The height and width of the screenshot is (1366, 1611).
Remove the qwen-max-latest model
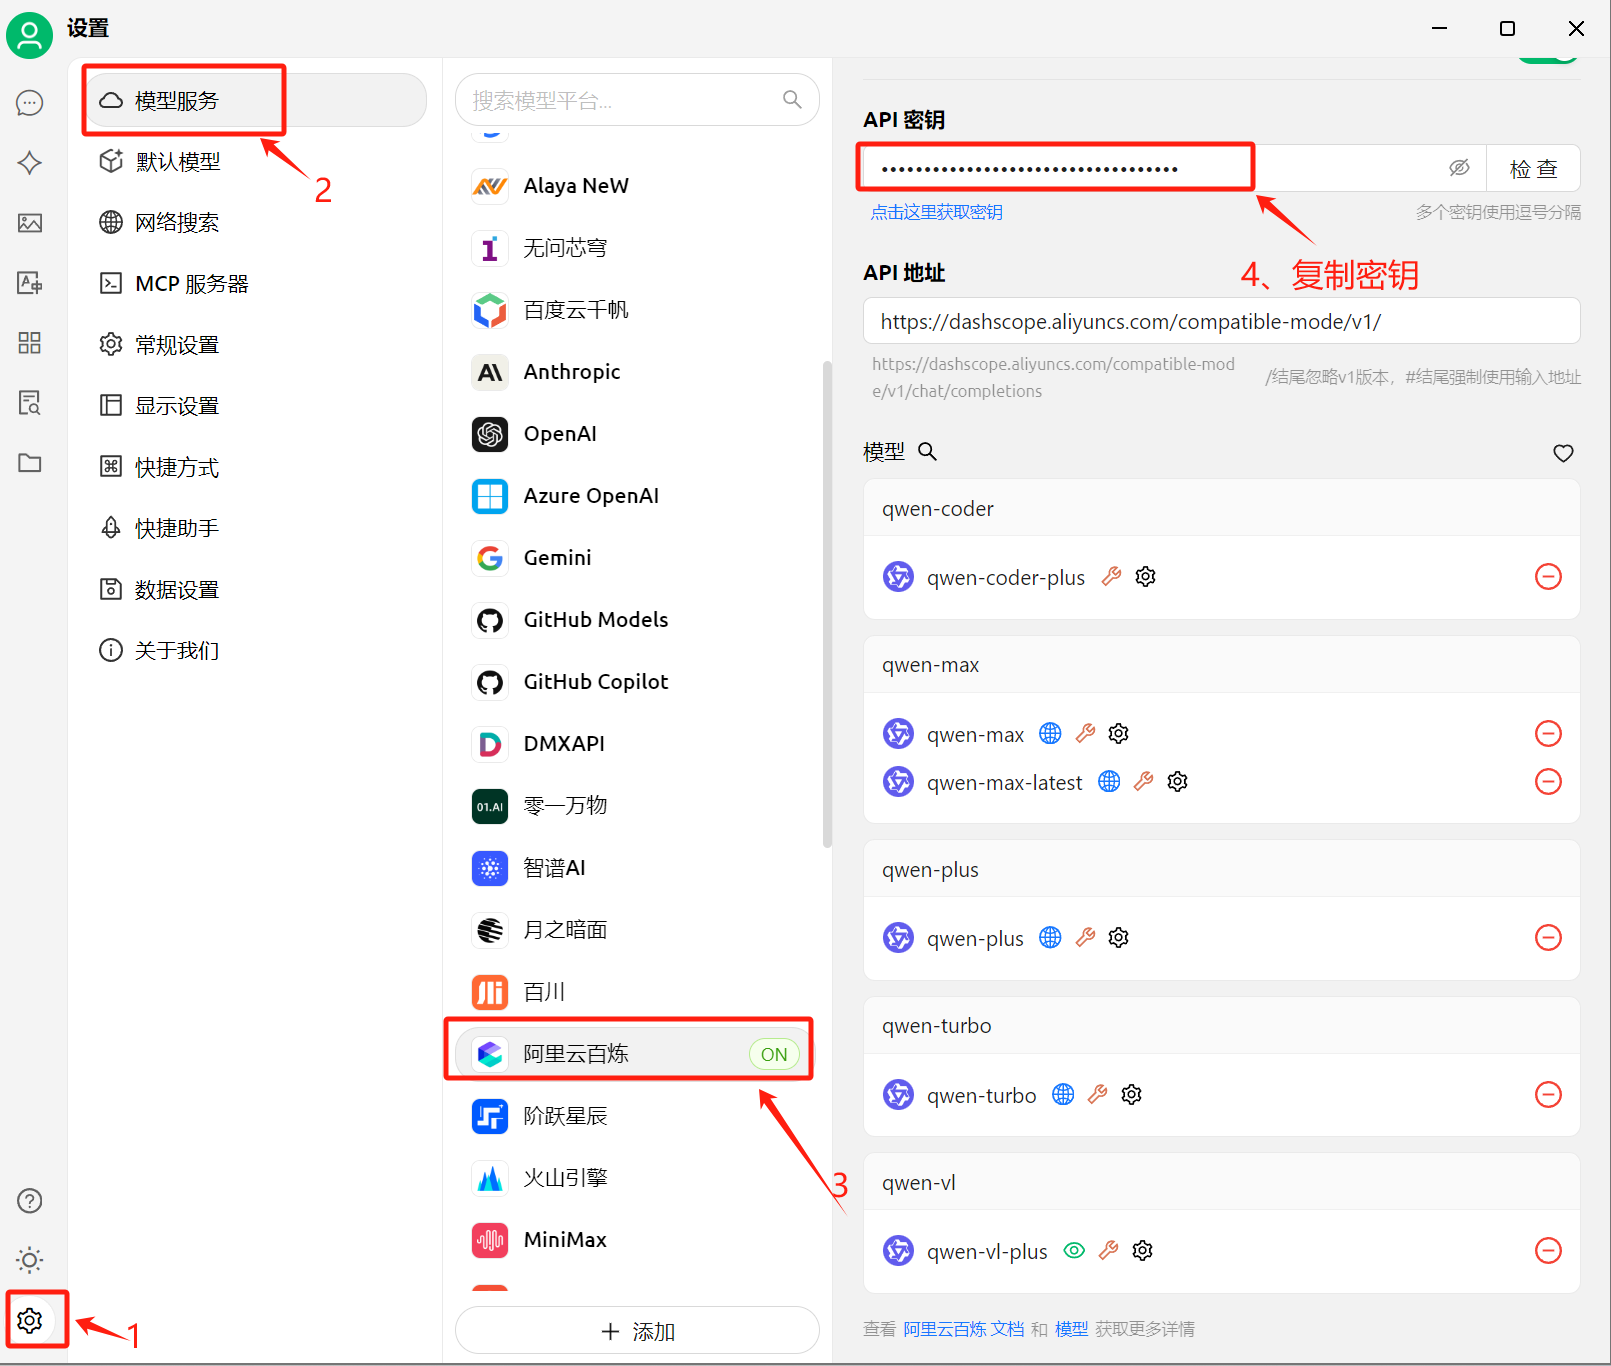pos(1548,782)
